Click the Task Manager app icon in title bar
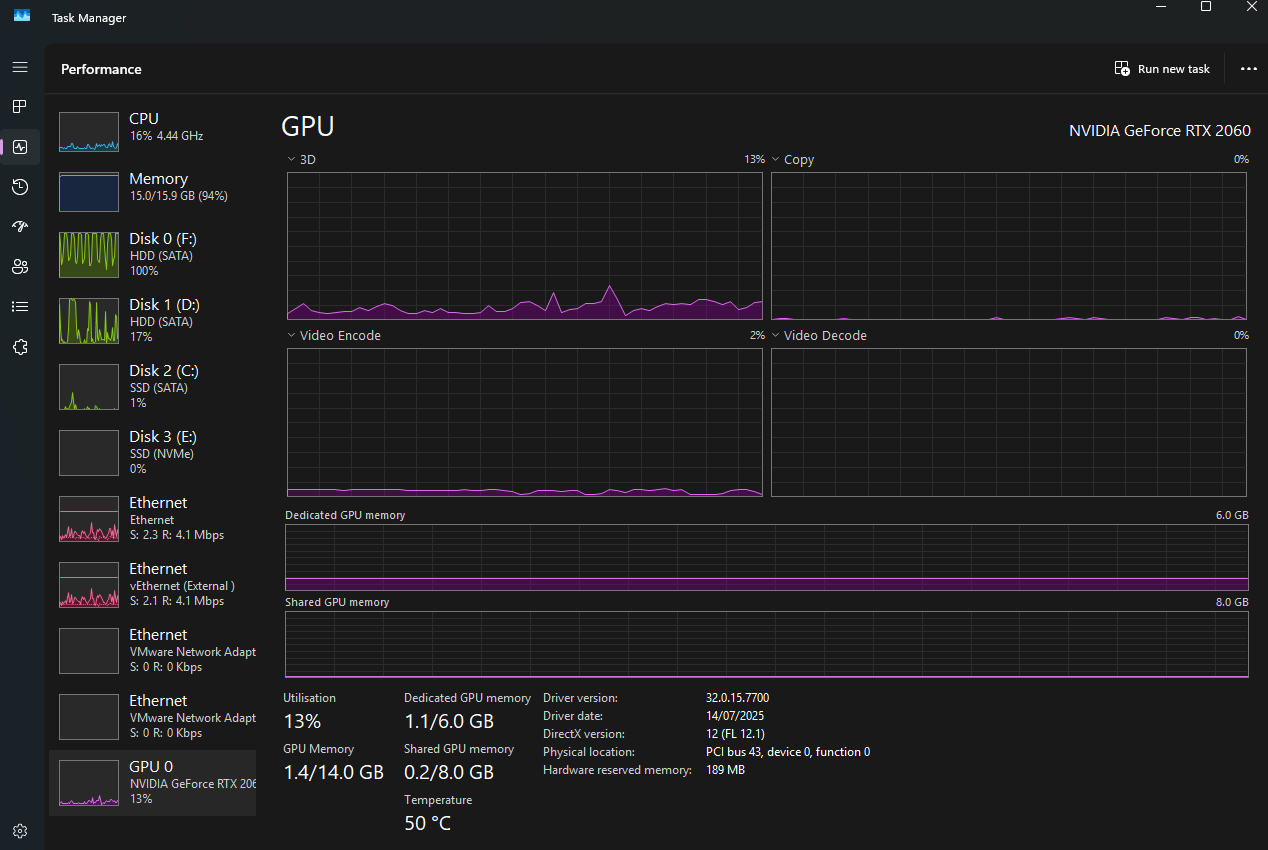The image size is (1268, 850). pos(22,17)
